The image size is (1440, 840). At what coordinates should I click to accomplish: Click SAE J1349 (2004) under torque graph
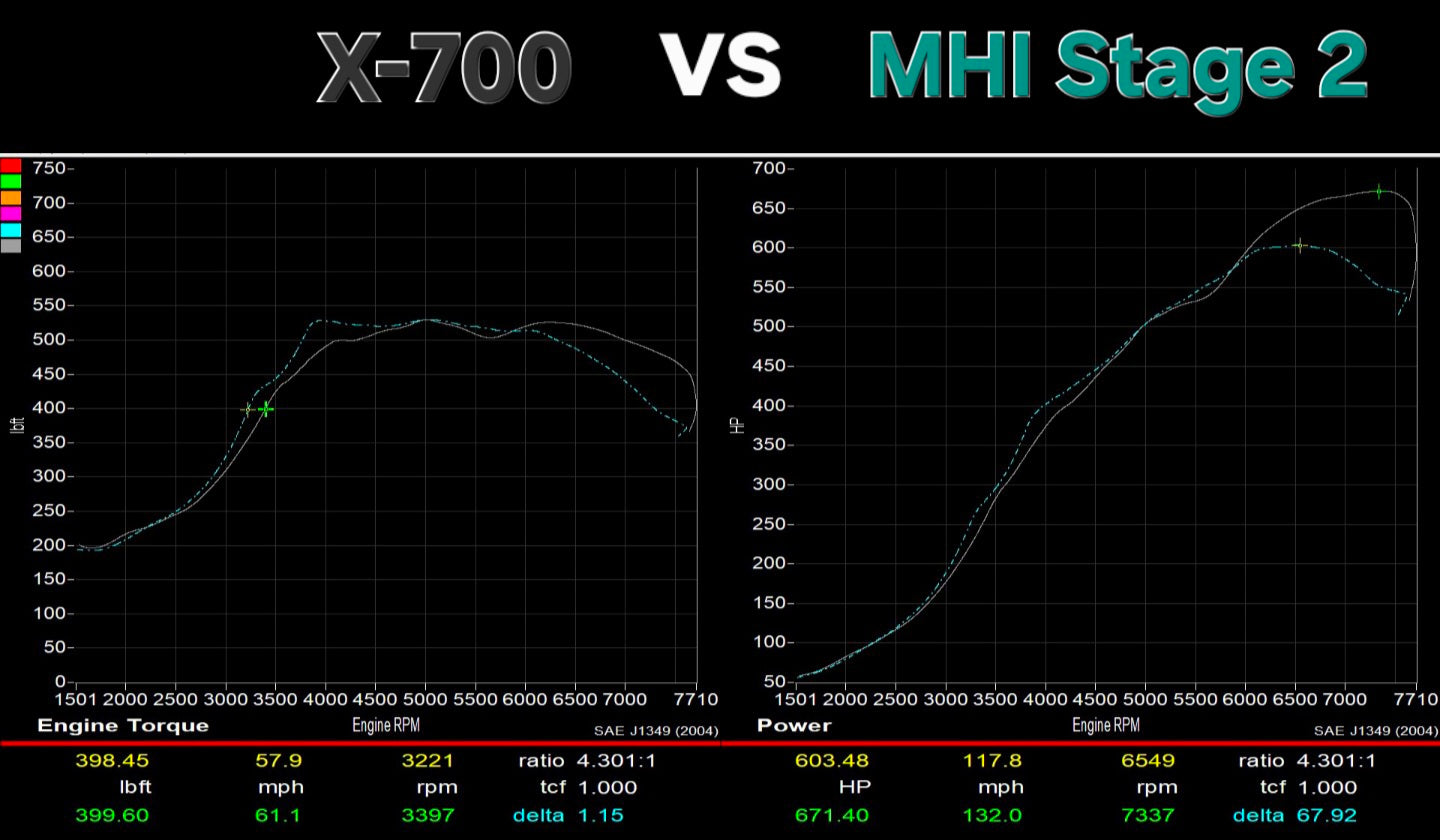[656, 731]
